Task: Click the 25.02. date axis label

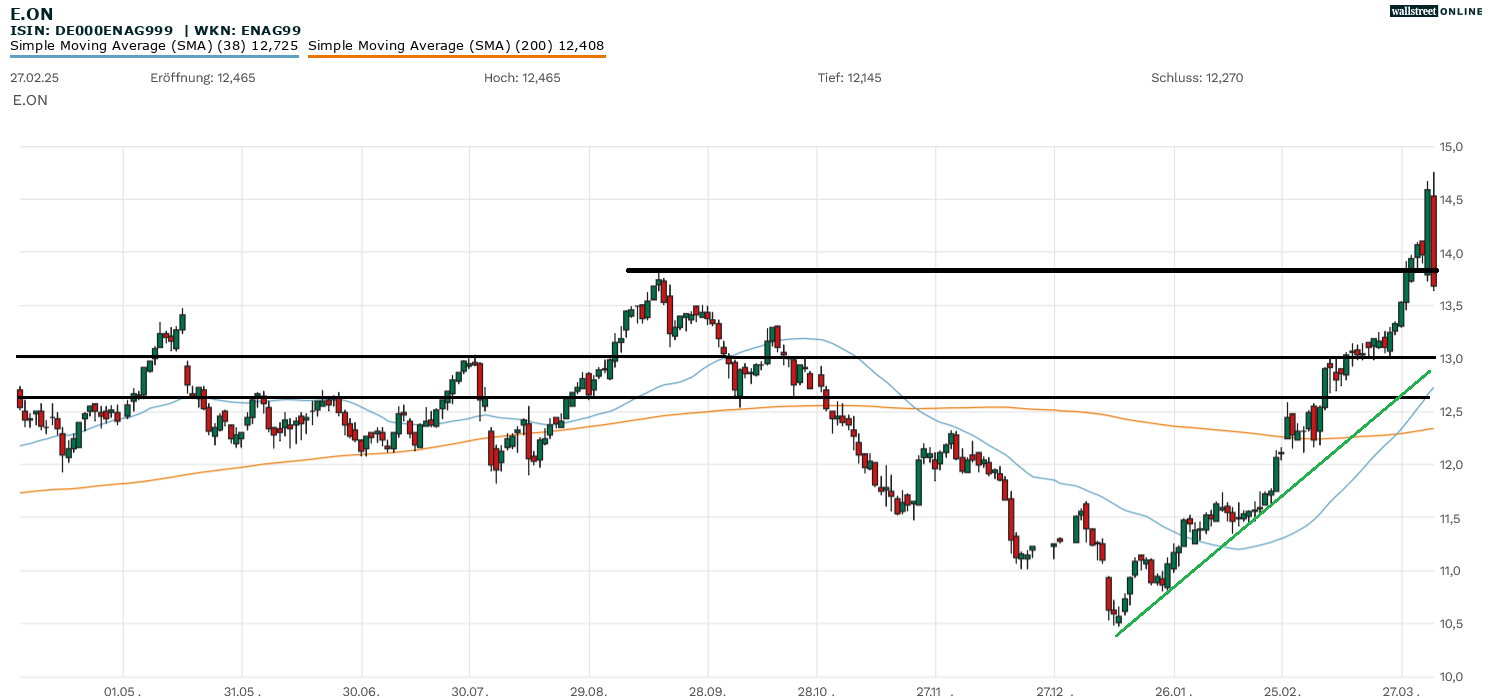Action: (x=1282, y=690)
